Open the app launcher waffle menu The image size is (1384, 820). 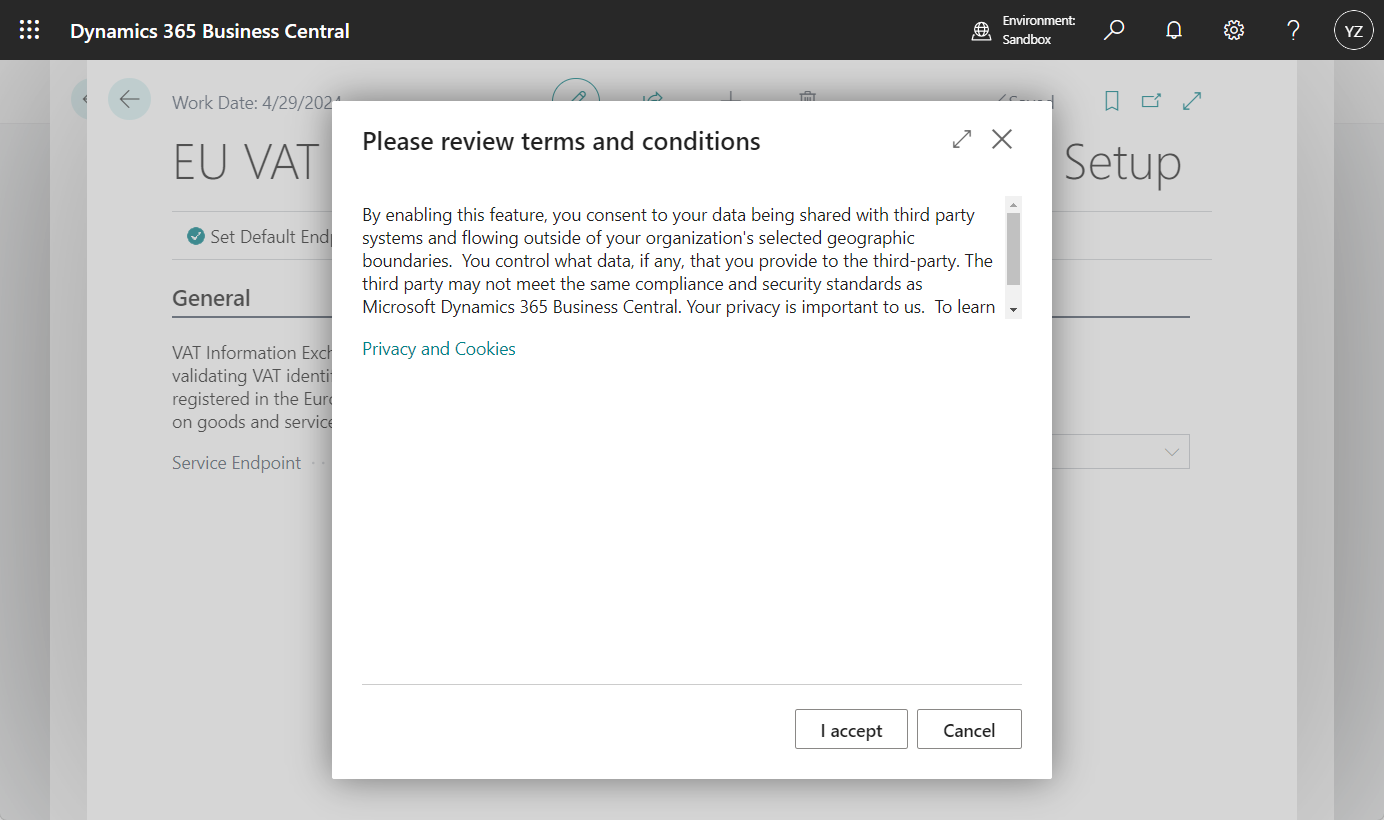pos(30,30)
